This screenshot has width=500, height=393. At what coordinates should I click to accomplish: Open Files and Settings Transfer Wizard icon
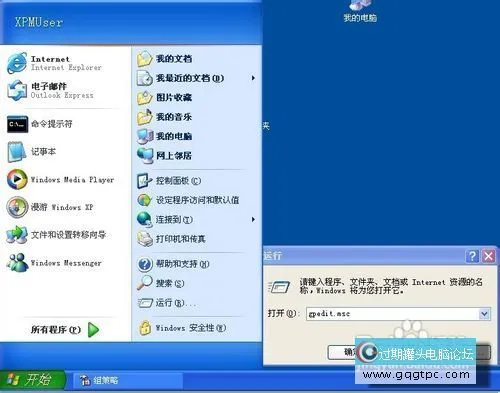pos(17,235)
